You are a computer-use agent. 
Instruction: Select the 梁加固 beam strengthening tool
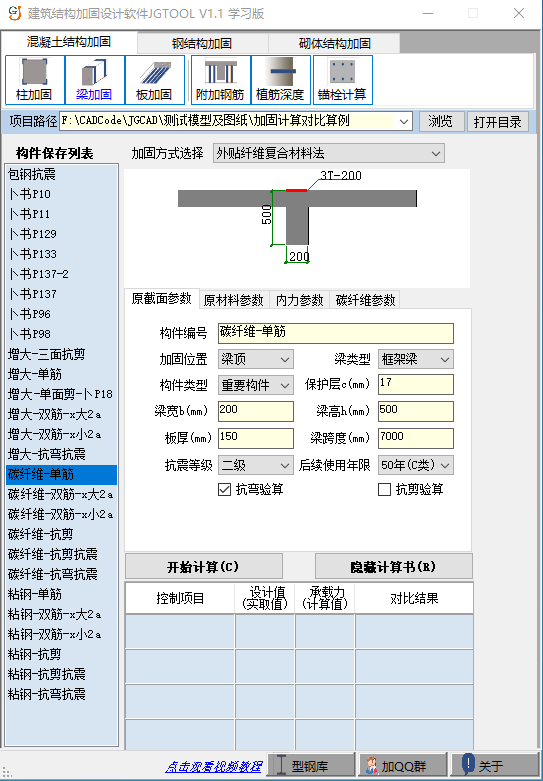[94, 80]
